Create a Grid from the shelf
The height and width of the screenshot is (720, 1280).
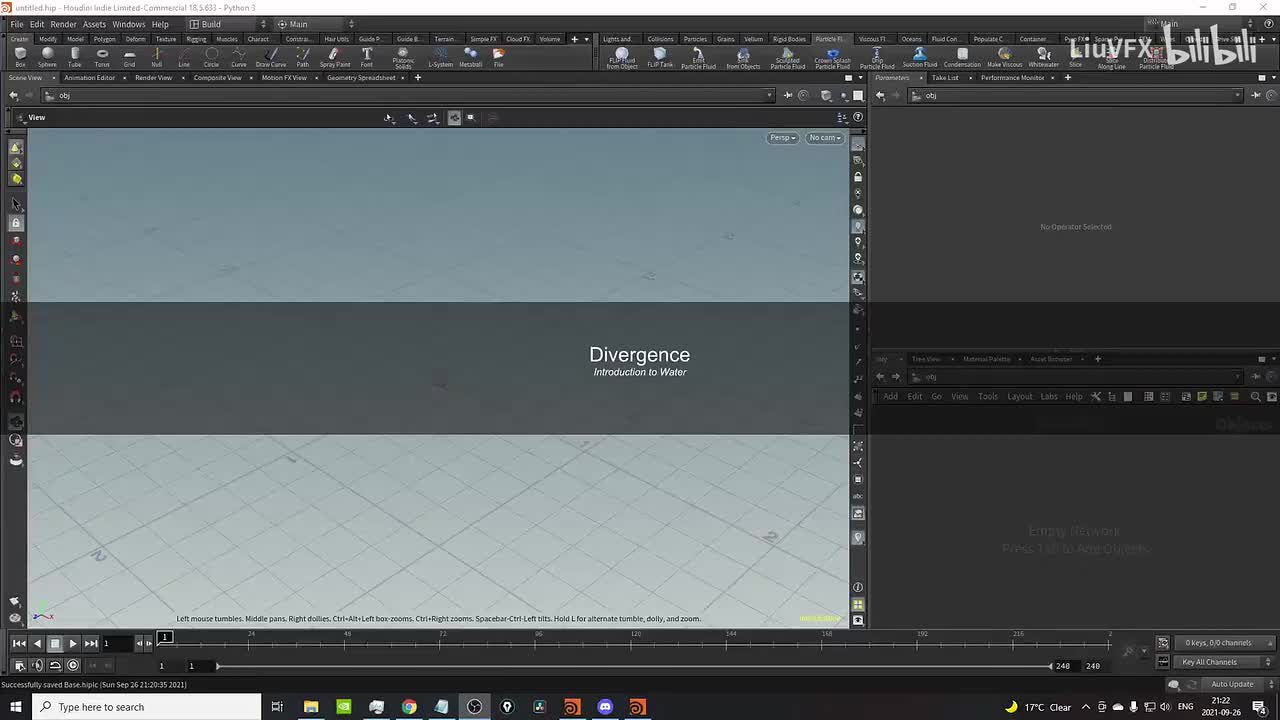click(129, 56)
